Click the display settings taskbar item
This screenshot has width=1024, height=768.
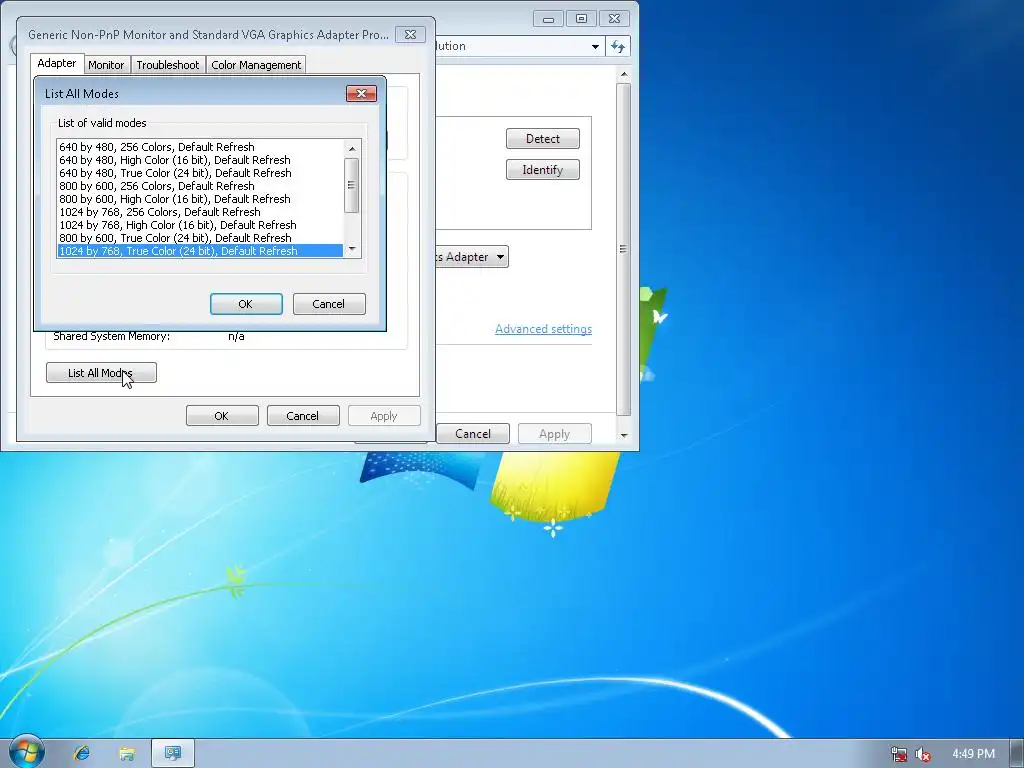click(x=173, y=754)
